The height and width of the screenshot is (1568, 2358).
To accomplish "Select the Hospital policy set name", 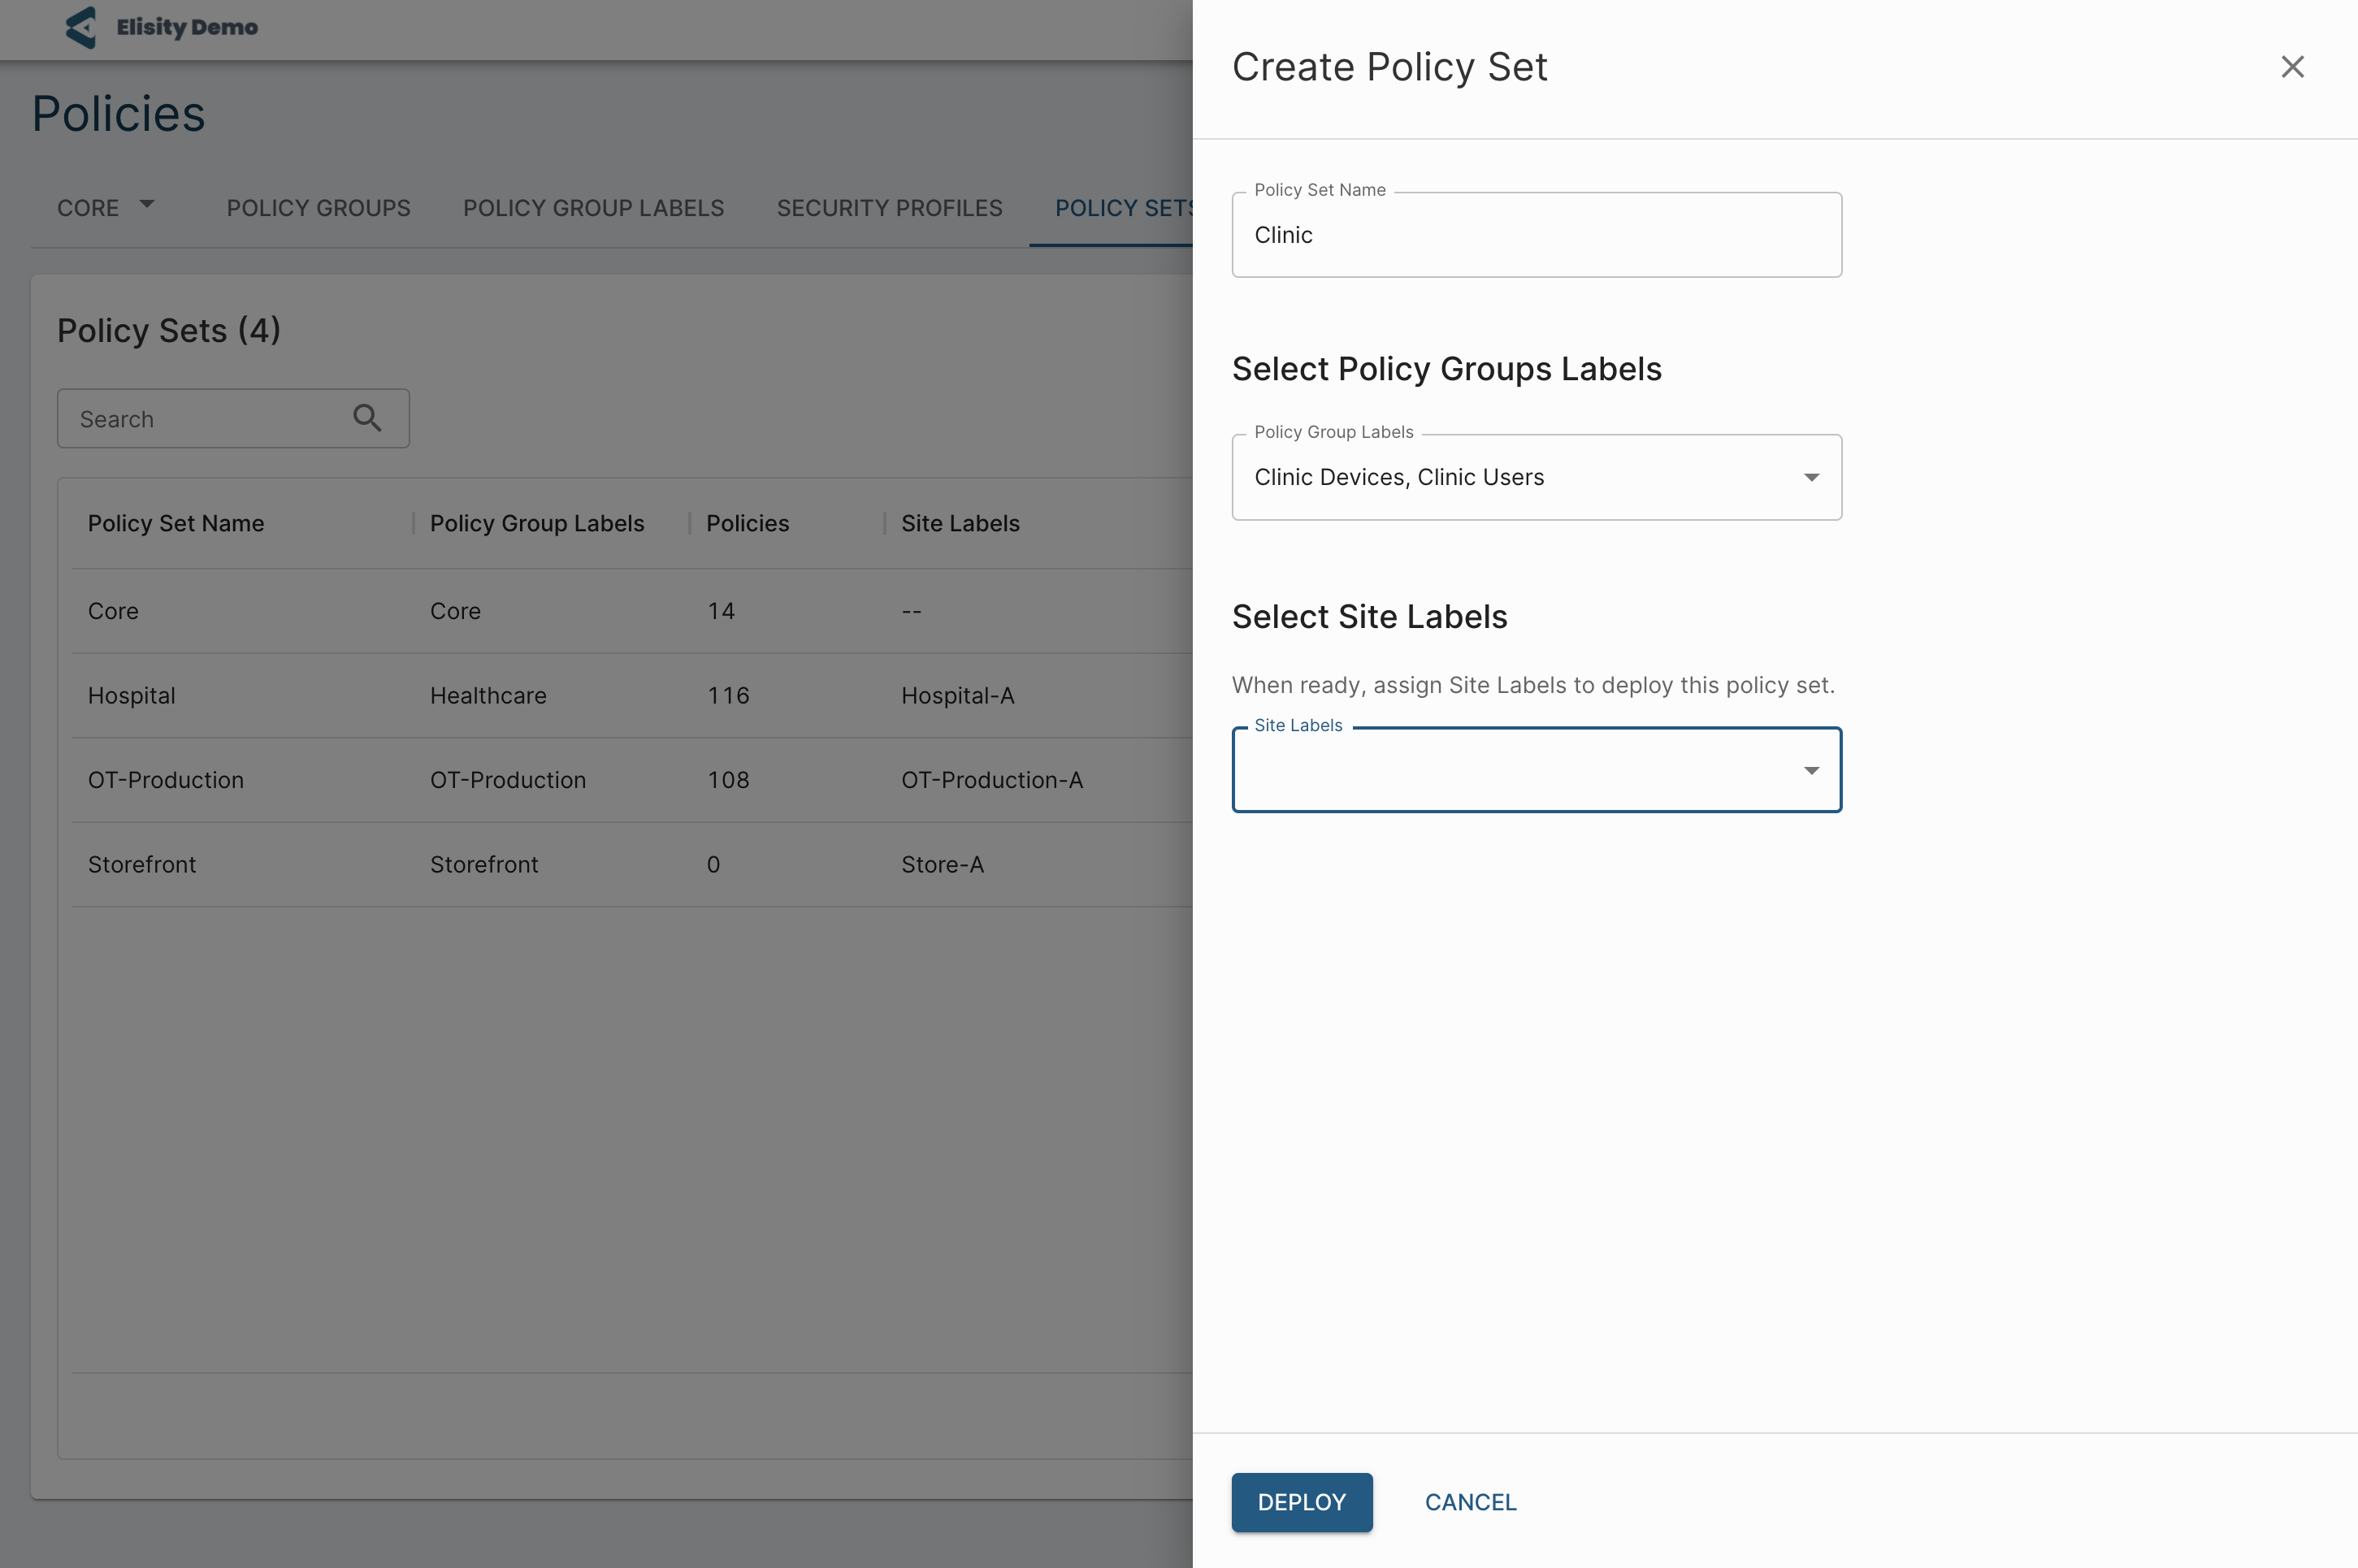I will pyautogui.click(x=131, y=695).
